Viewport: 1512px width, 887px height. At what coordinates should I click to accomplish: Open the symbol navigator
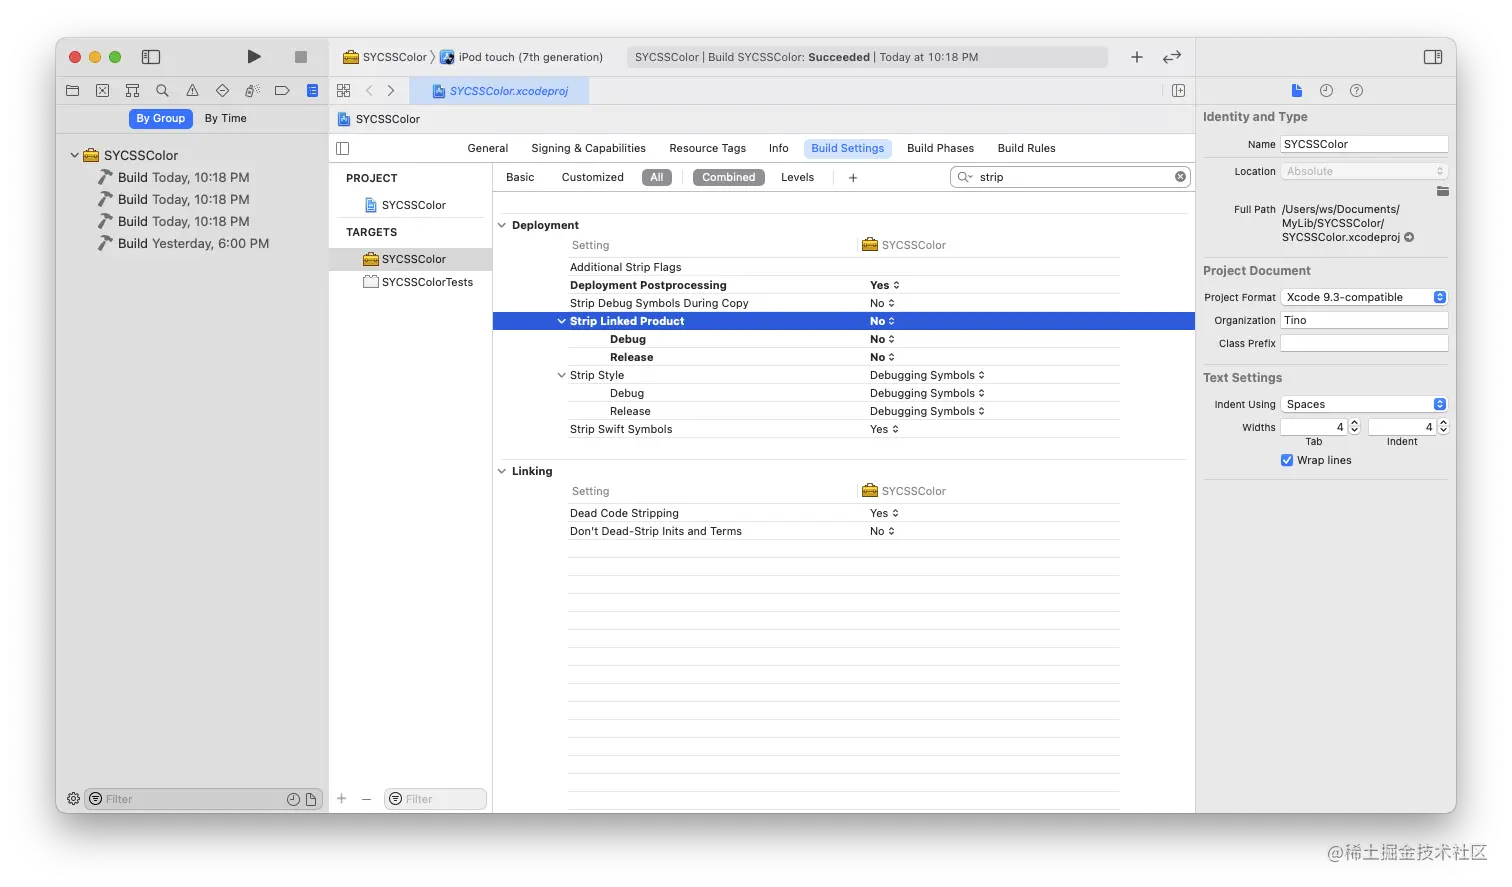132,90
